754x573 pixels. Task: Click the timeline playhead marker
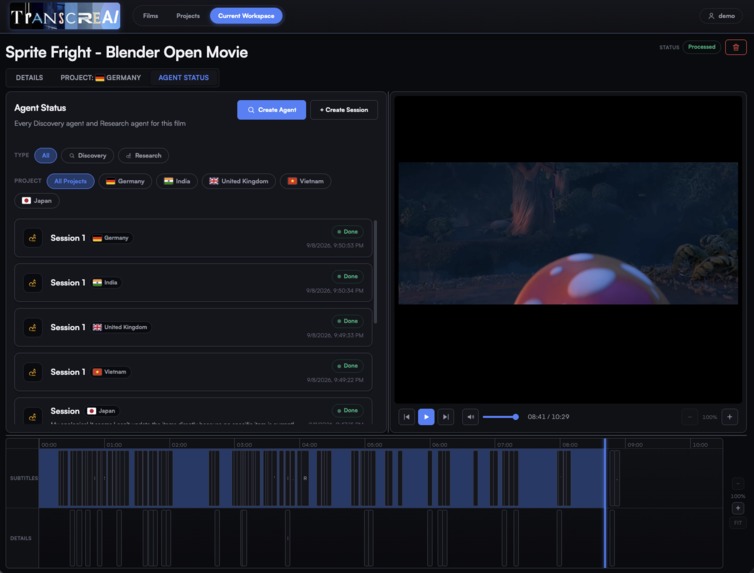pos(605,503)
